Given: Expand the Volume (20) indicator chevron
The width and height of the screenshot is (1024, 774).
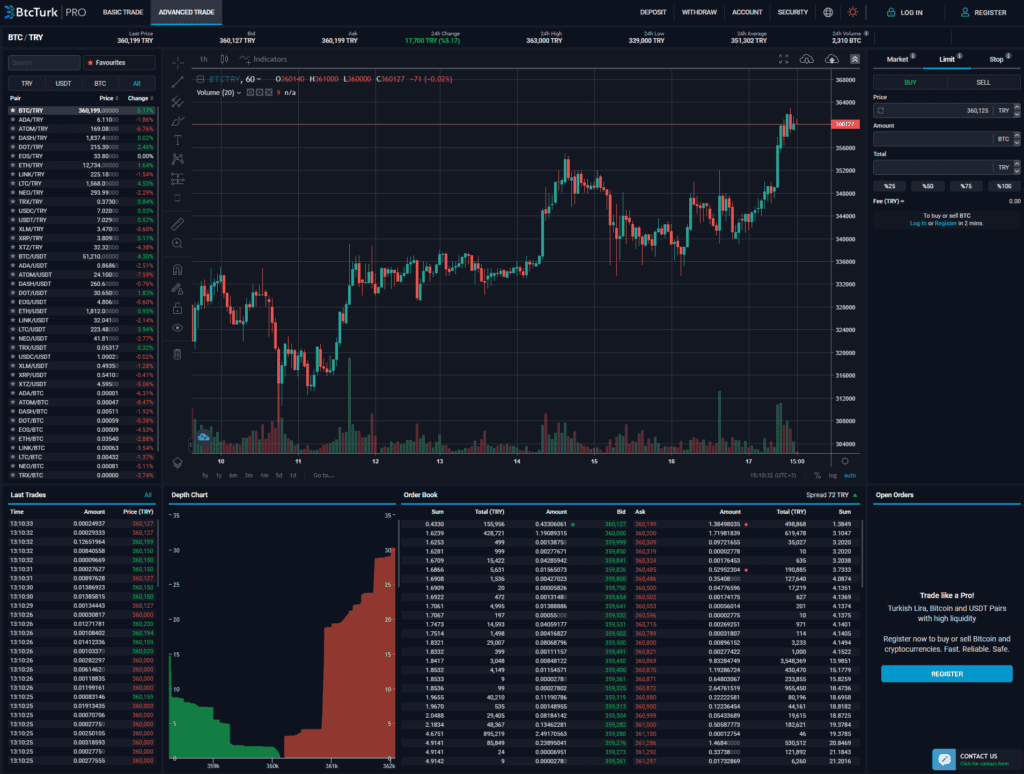Looking at the screenshot, I should 239,93.
